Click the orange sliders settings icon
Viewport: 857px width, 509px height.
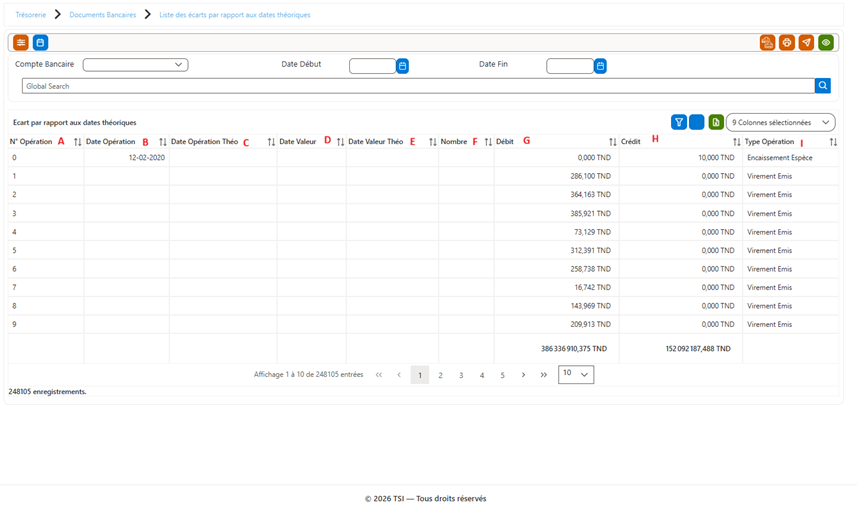tap(21, 43)
